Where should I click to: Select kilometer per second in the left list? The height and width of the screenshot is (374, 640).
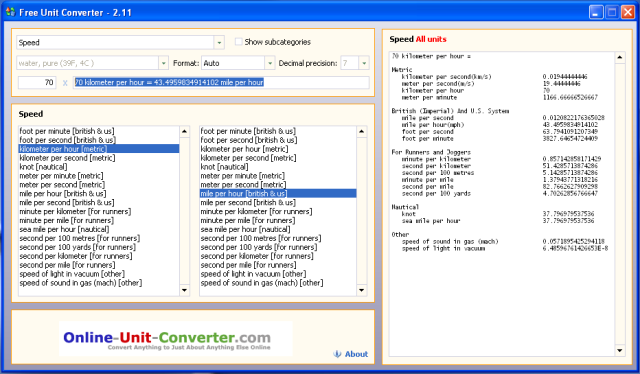pyautogui.click(x=99, y=158)
